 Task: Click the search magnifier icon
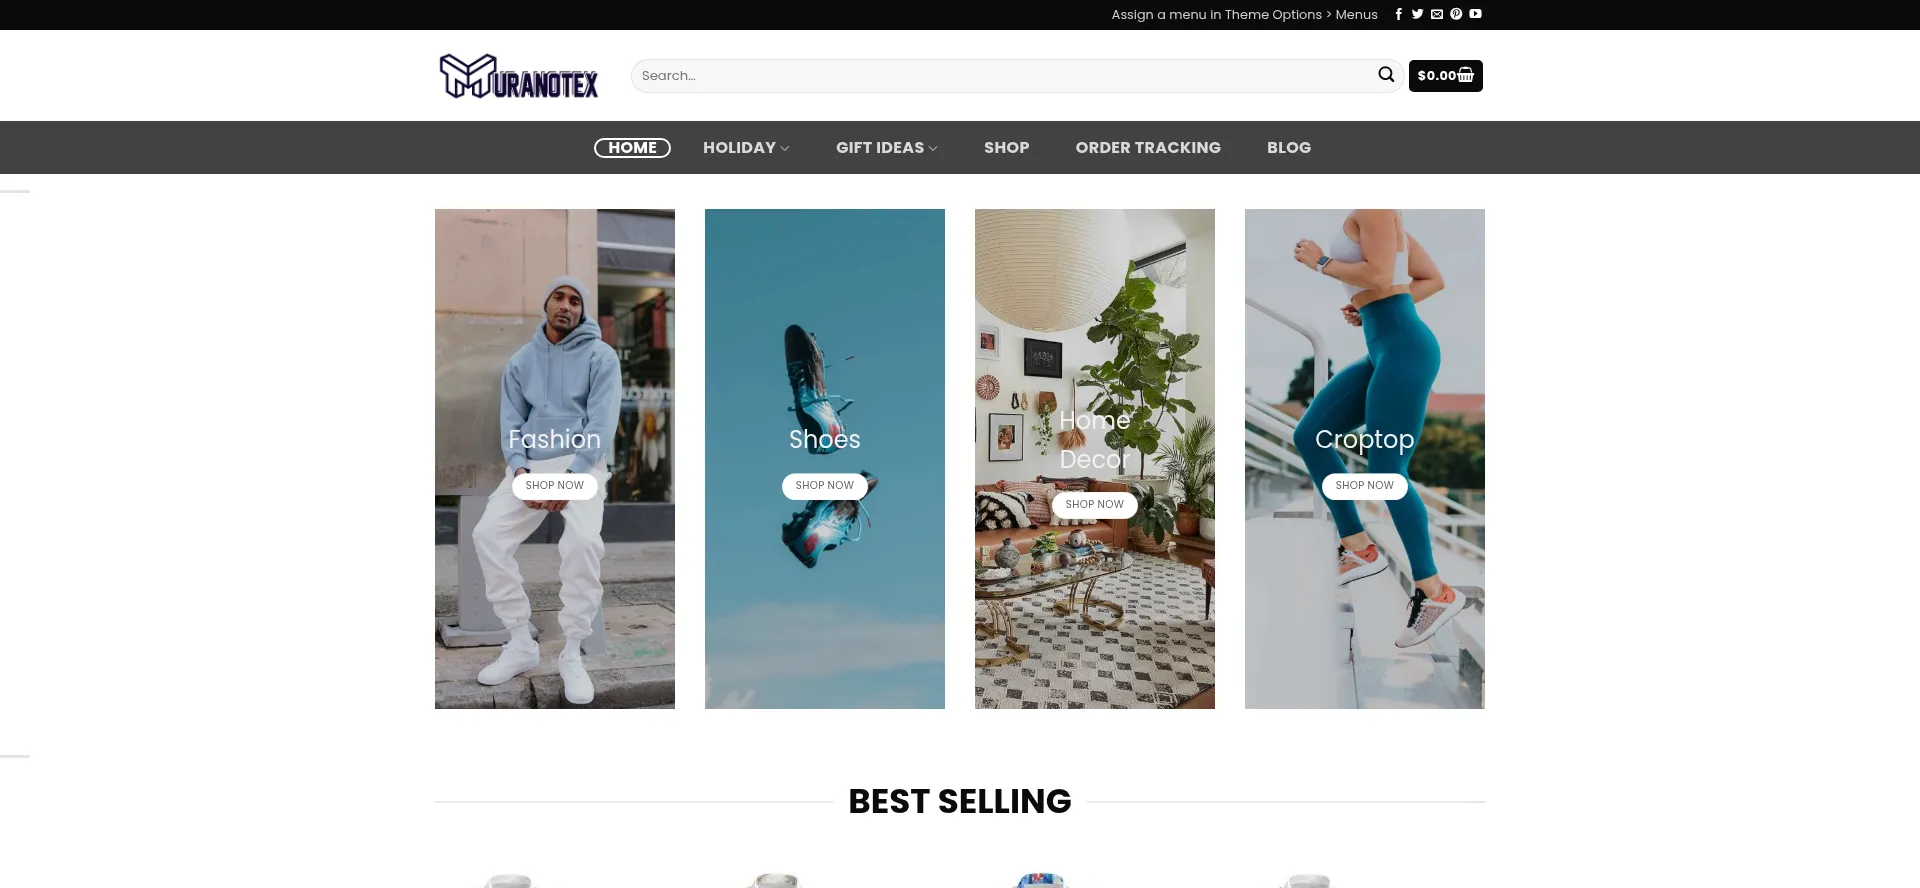(1386, 75)
